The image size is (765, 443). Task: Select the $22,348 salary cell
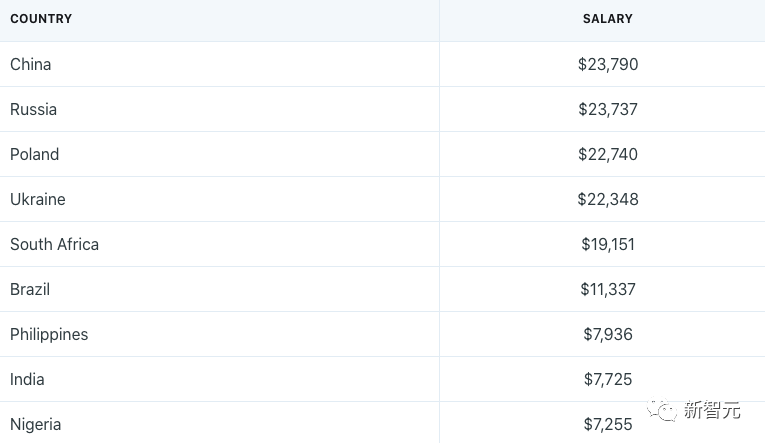pos(608,199)
